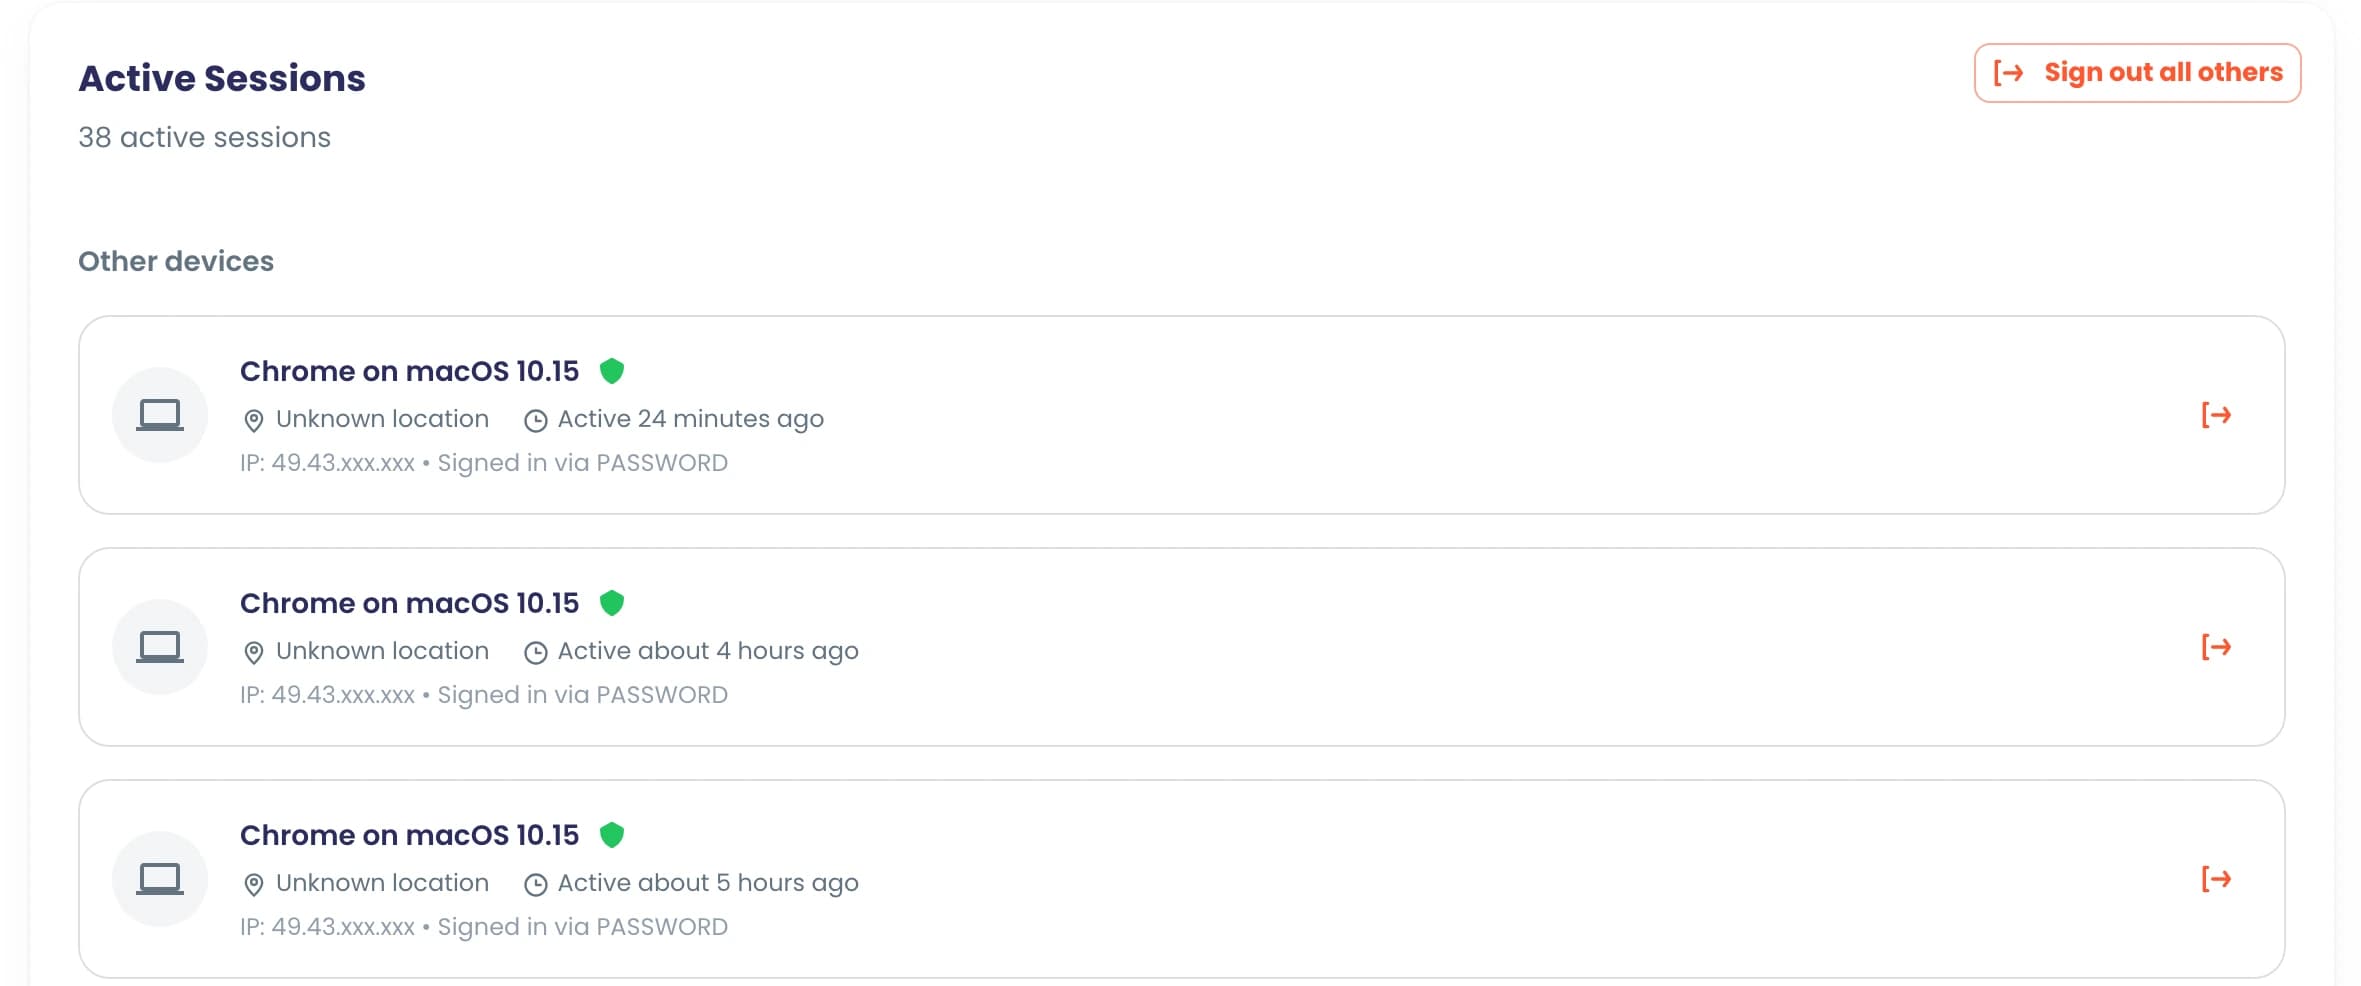
Task: Click the laptop icon of the first session
Action: pyautogui.click(x=160, y=415)
